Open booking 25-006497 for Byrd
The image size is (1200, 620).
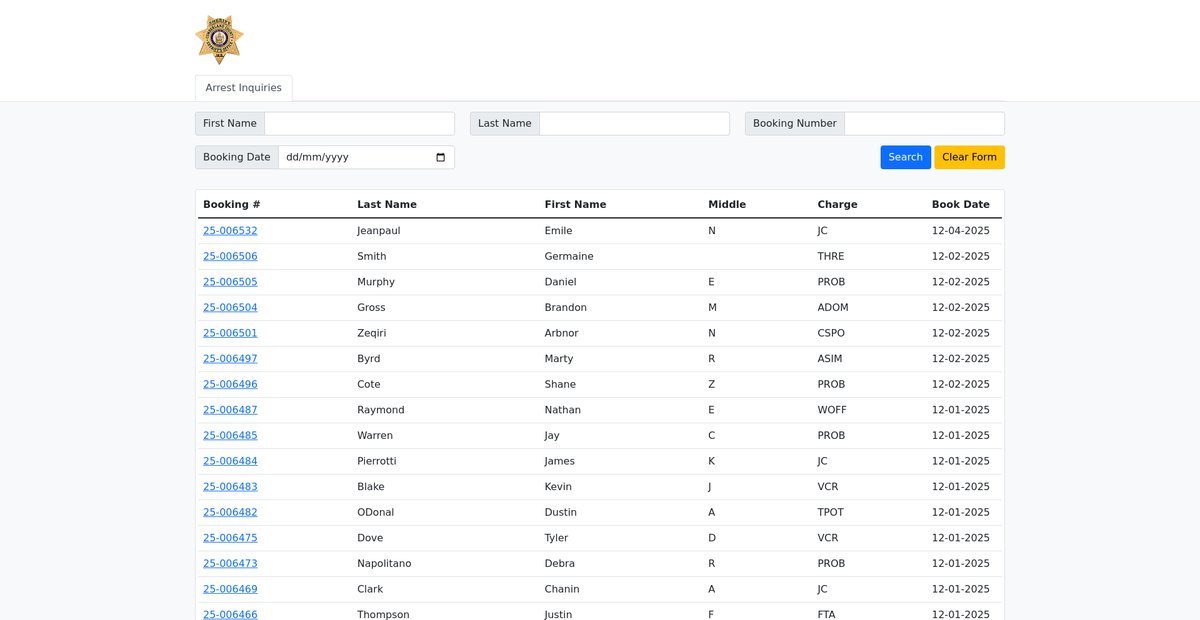[230, 359]
